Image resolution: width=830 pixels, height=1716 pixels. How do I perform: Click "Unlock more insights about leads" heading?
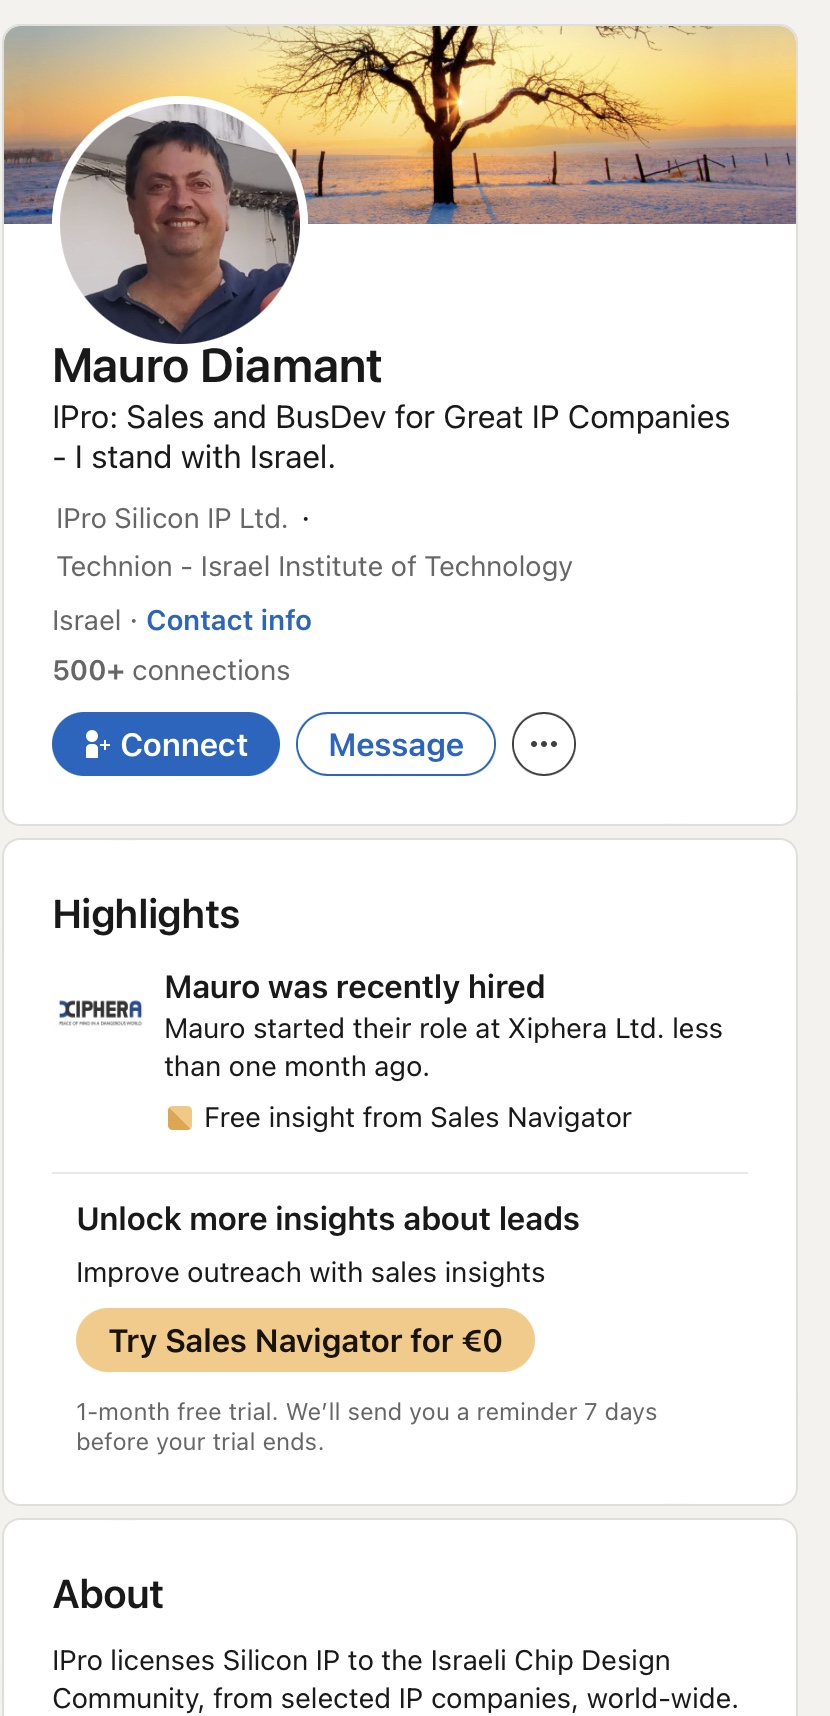[328, 1220]
